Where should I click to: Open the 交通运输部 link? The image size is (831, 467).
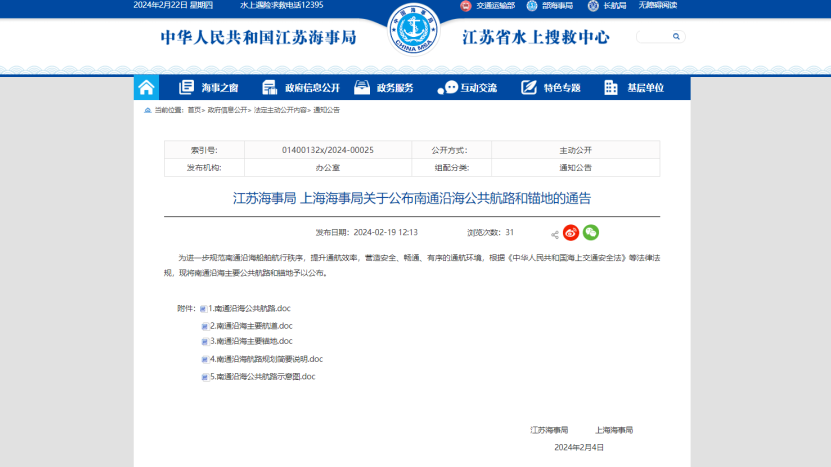point(495,5)
